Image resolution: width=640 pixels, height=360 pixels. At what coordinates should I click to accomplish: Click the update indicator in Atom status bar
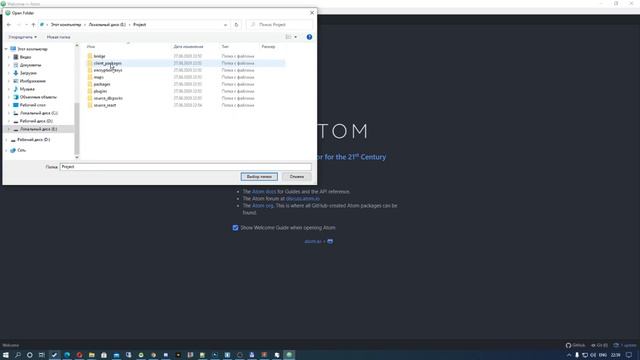coord(625,345)
